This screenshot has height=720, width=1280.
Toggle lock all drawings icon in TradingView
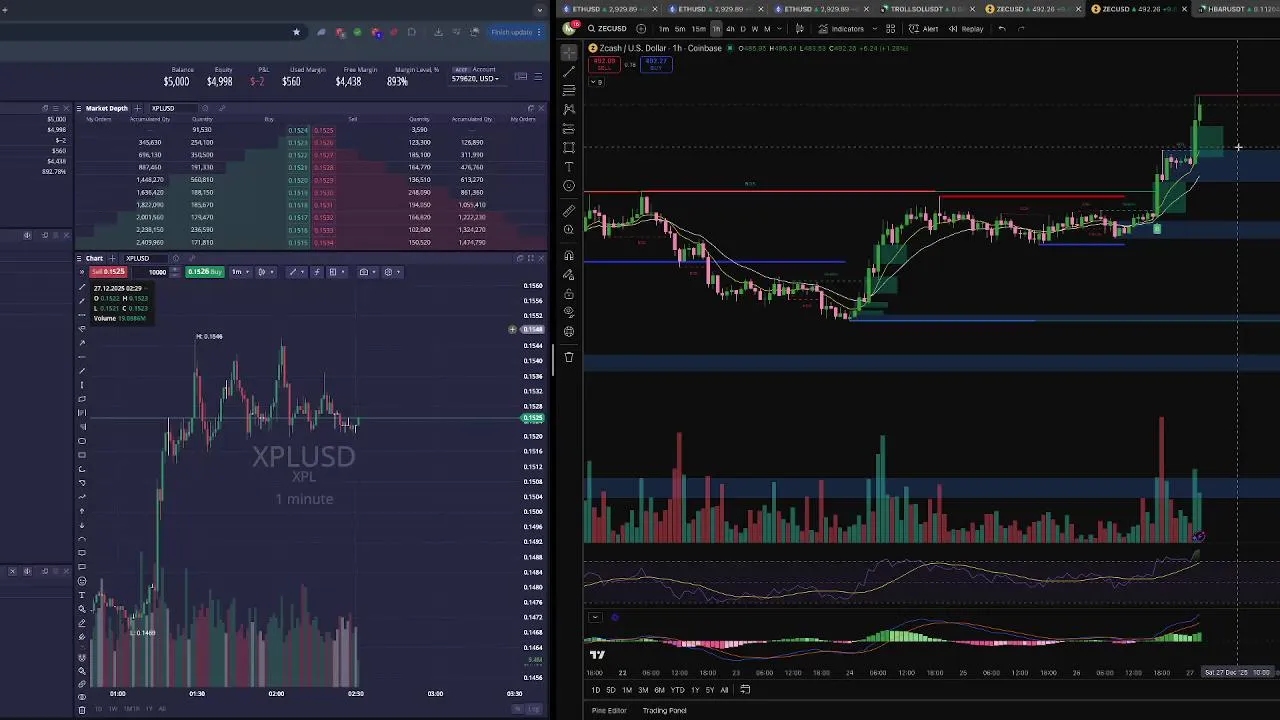point(569,293)
